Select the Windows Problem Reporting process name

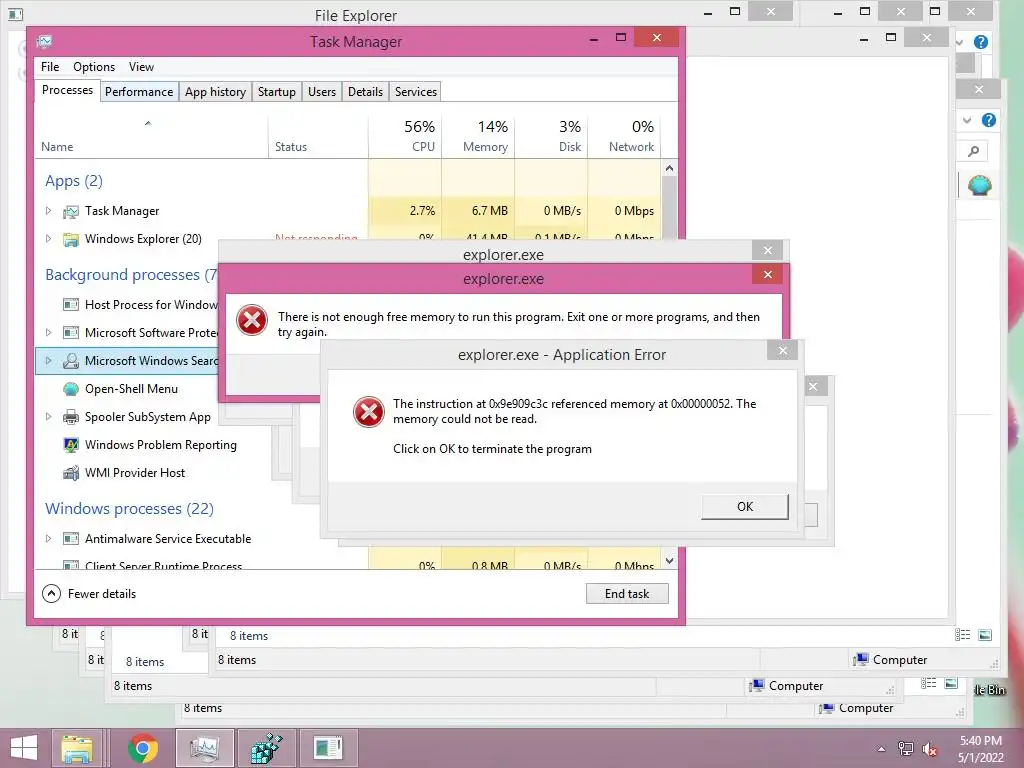point(161,445)
